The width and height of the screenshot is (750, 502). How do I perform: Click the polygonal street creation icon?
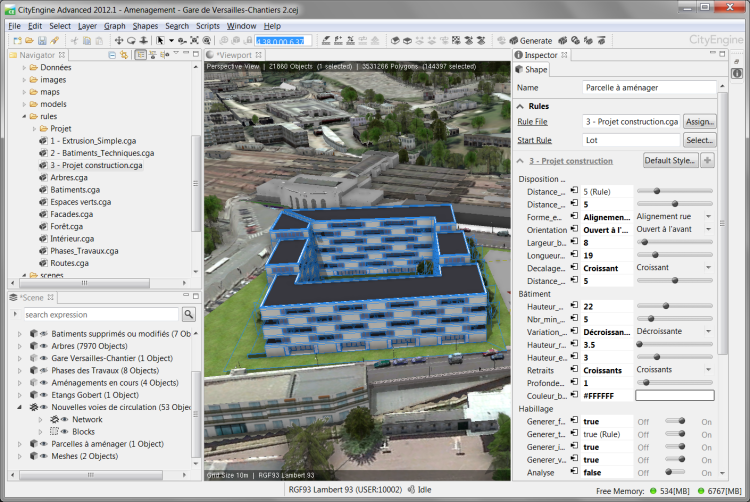(326, 41)
